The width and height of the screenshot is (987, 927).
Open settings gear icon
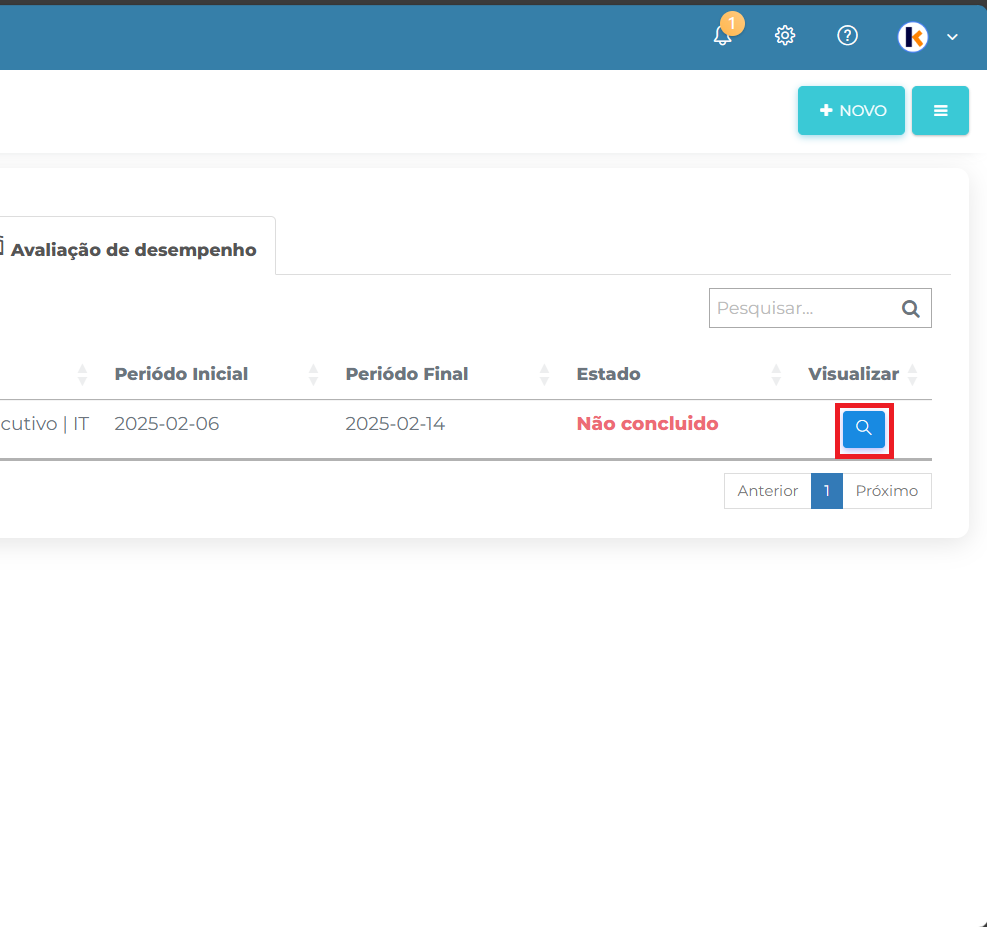click(785, 35)
